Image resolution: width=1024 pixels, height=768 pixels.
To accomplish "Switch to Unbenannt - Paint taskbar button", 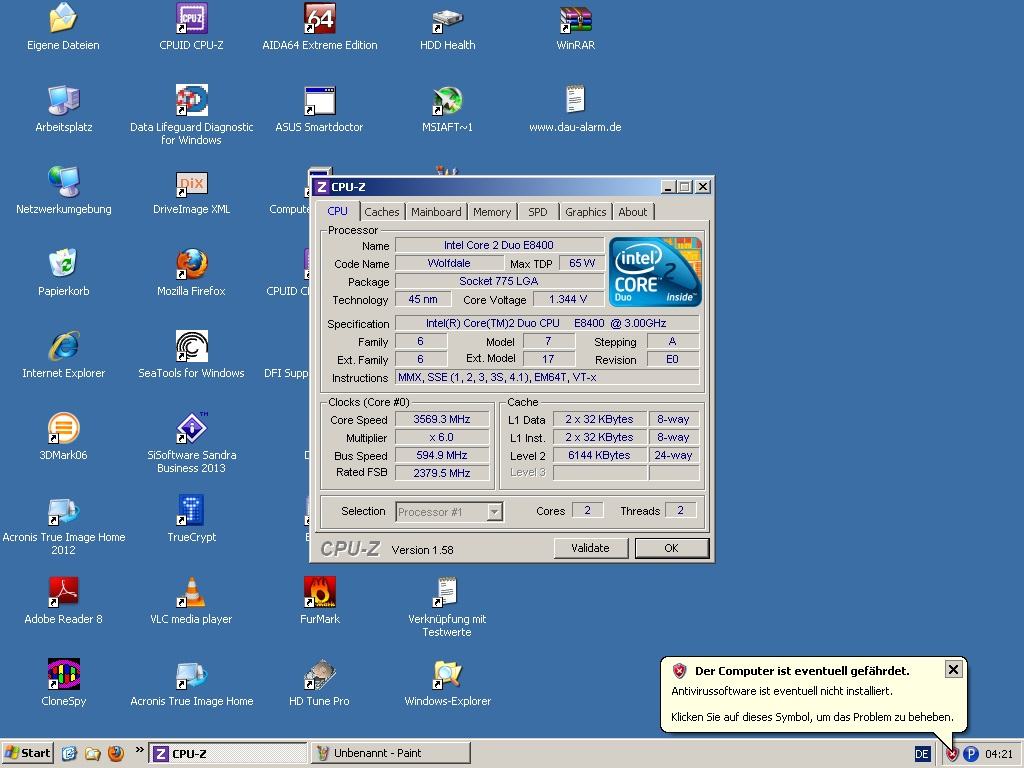I will 391,754.
